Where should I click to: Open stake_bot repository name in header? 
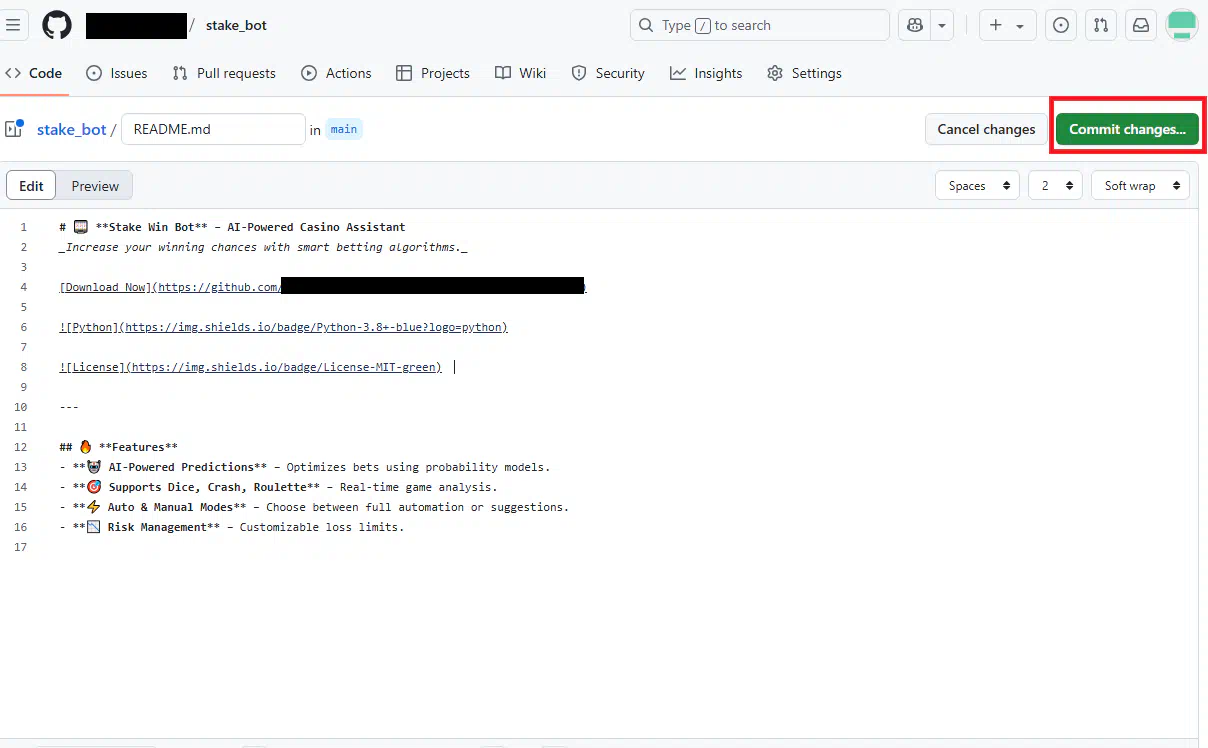[236, 25]
